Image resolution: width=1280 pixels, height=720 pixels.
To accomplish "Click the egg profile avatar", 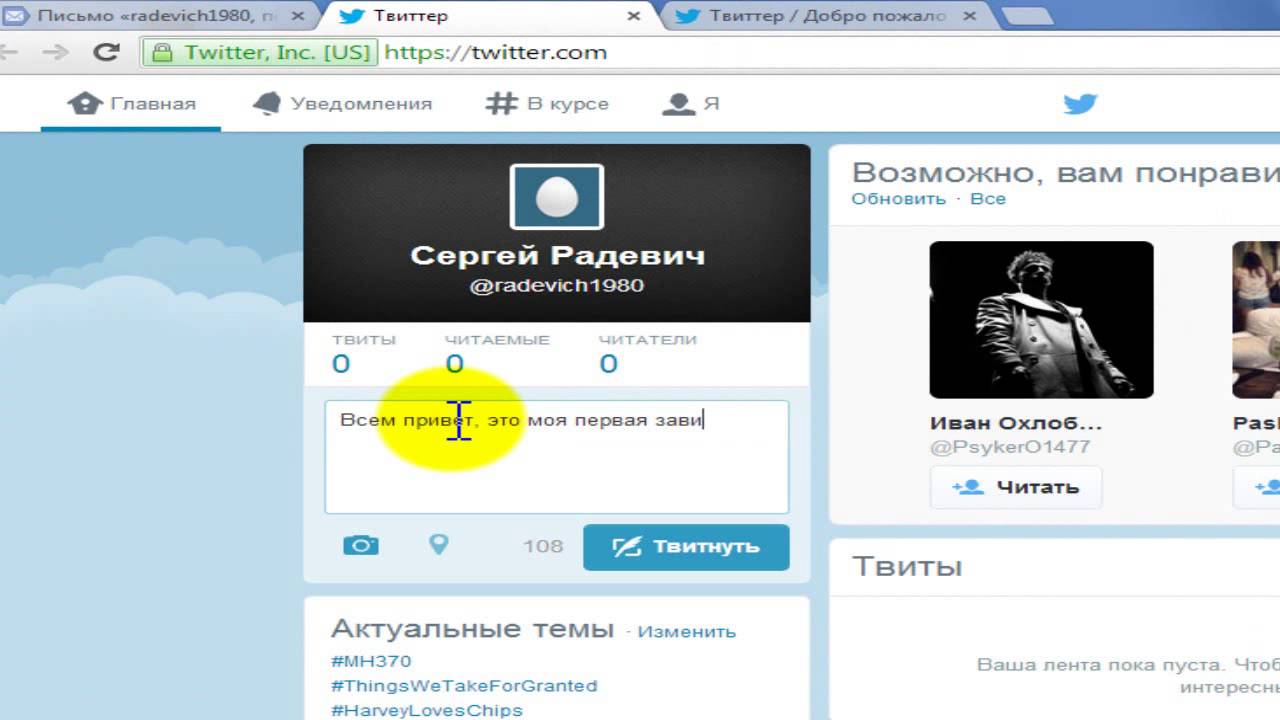I will 556,197.
